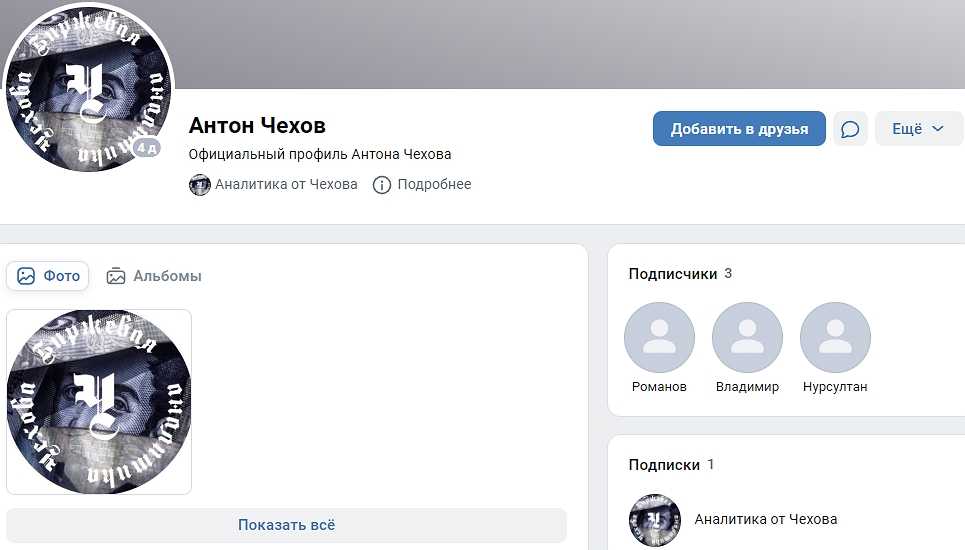Open the Подписки list header
This screenshot has height=550, width=965.
664,465
